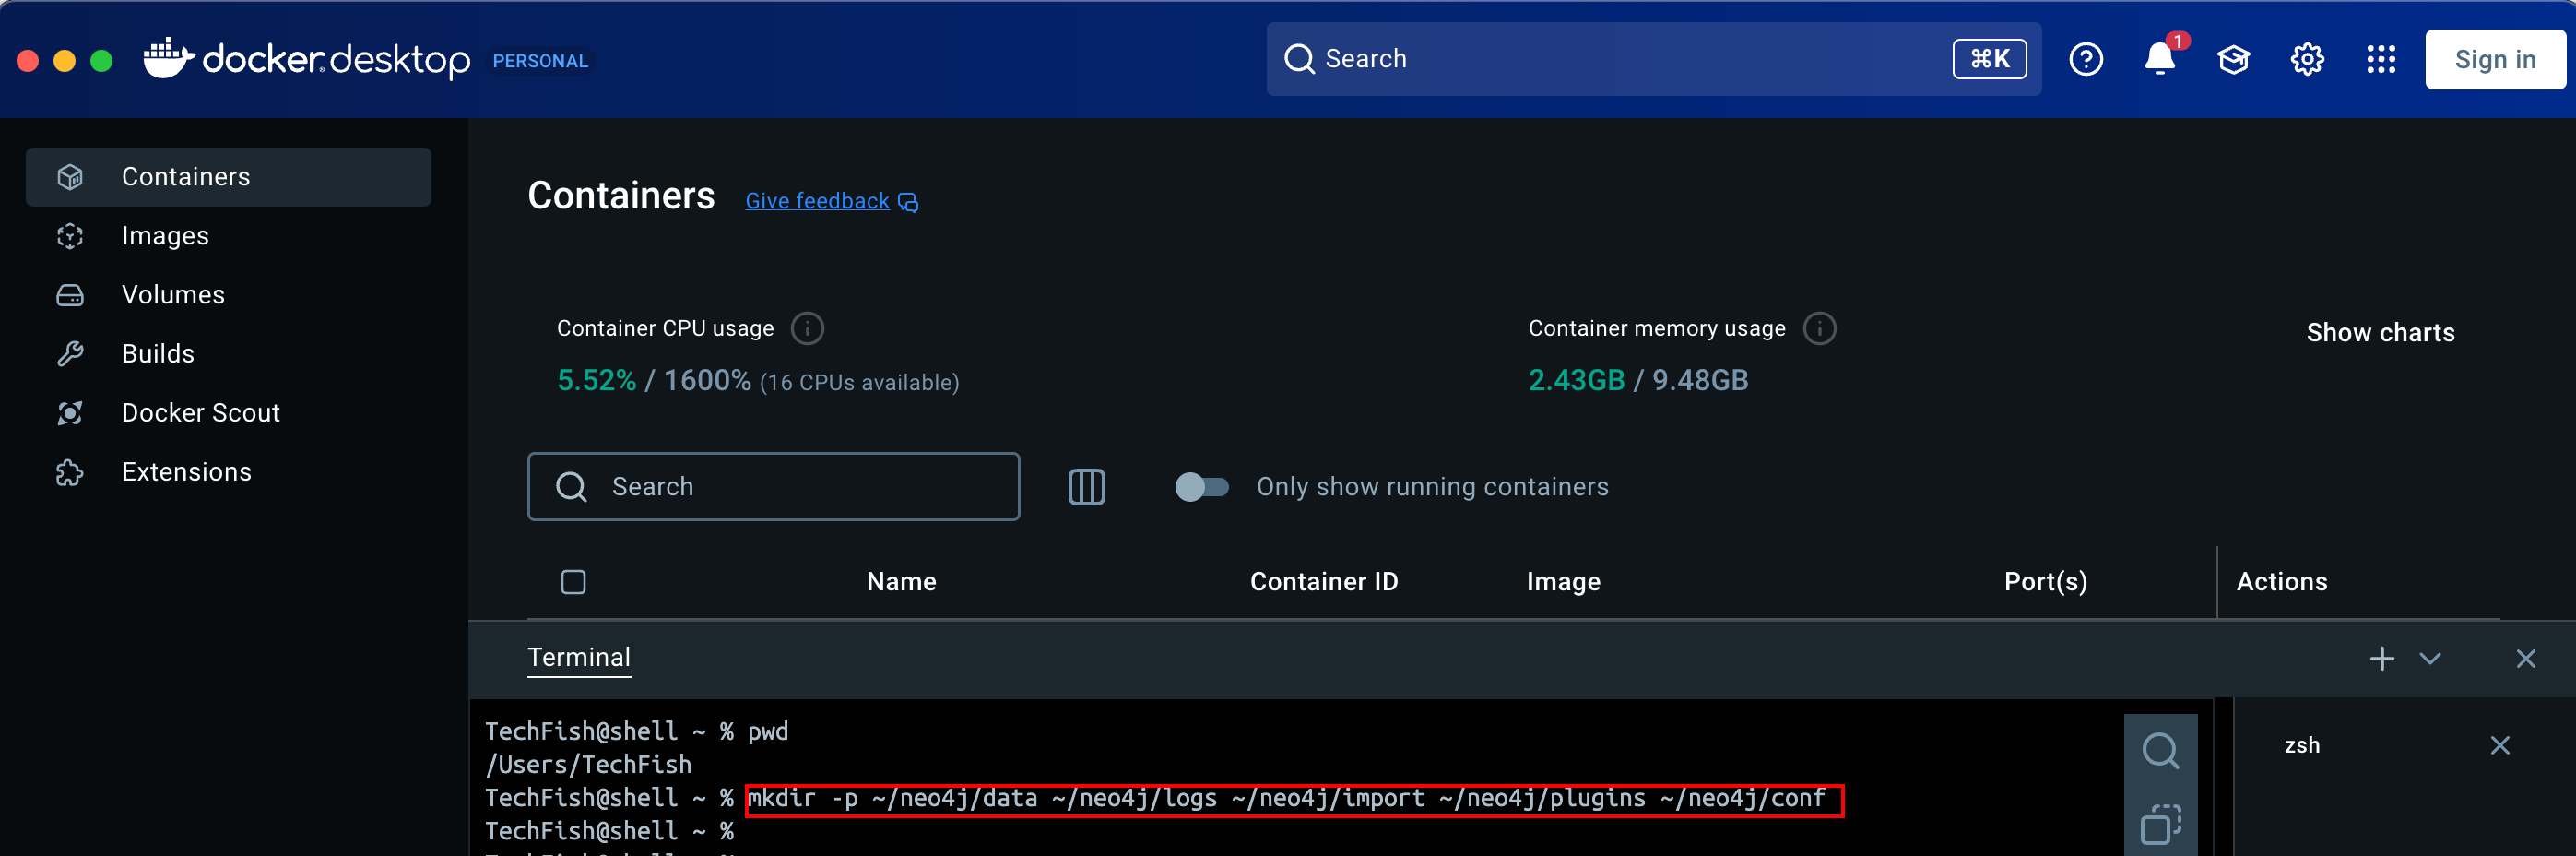Close the zsh session

[2500, 746]
